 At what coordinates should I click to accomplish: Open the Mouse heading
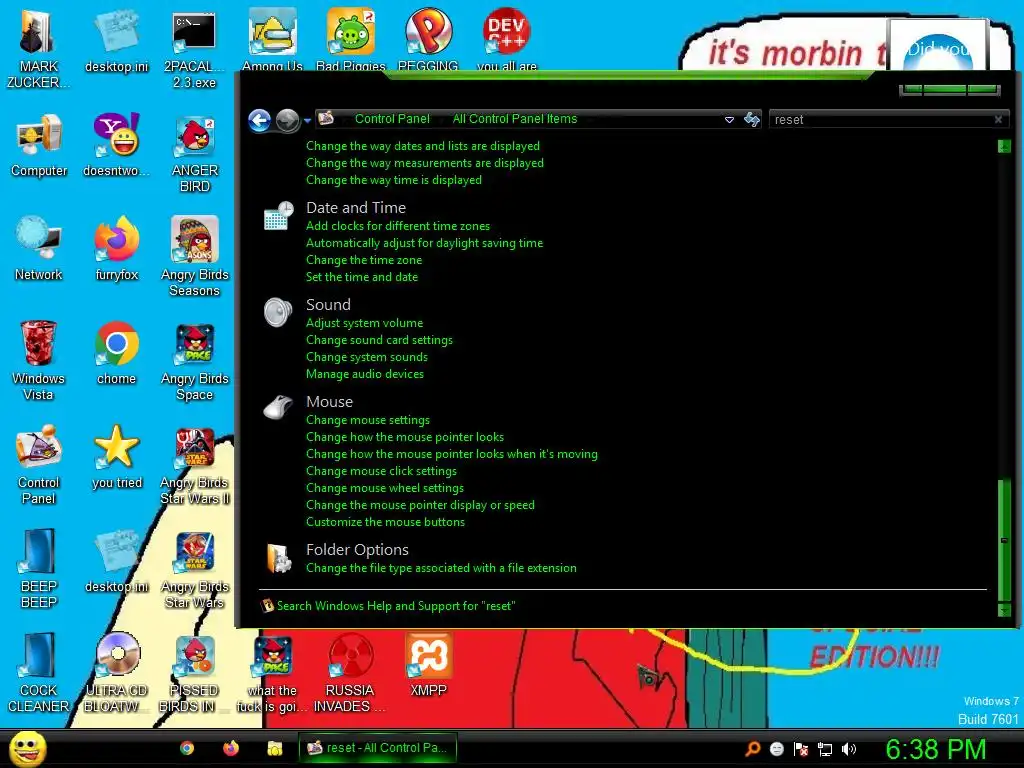(329, 402)
